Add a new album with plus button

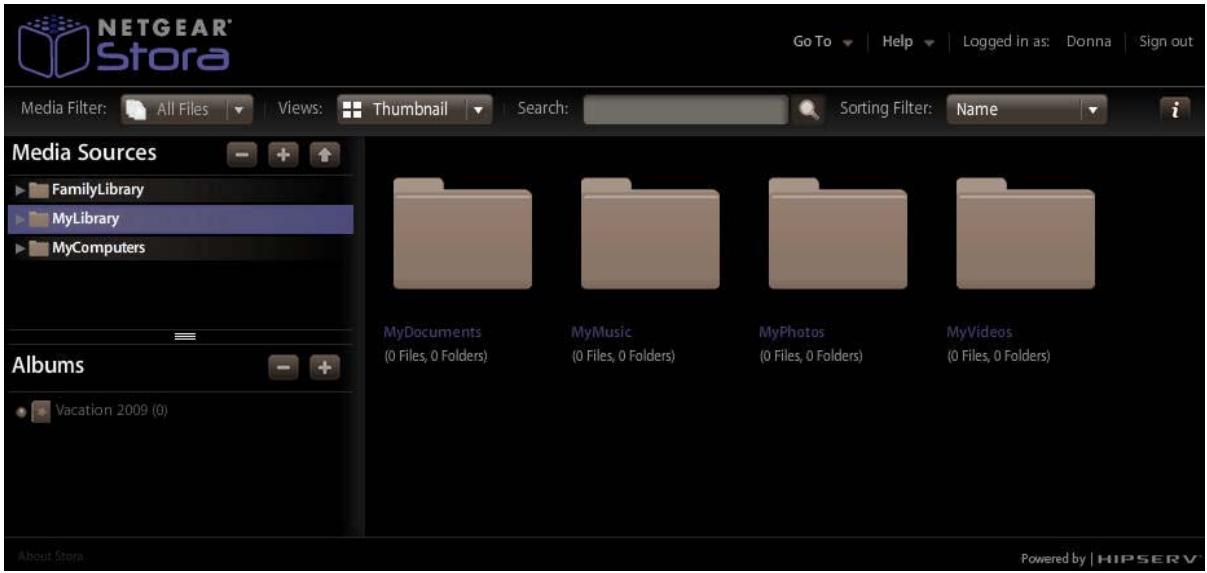(323, 369)
